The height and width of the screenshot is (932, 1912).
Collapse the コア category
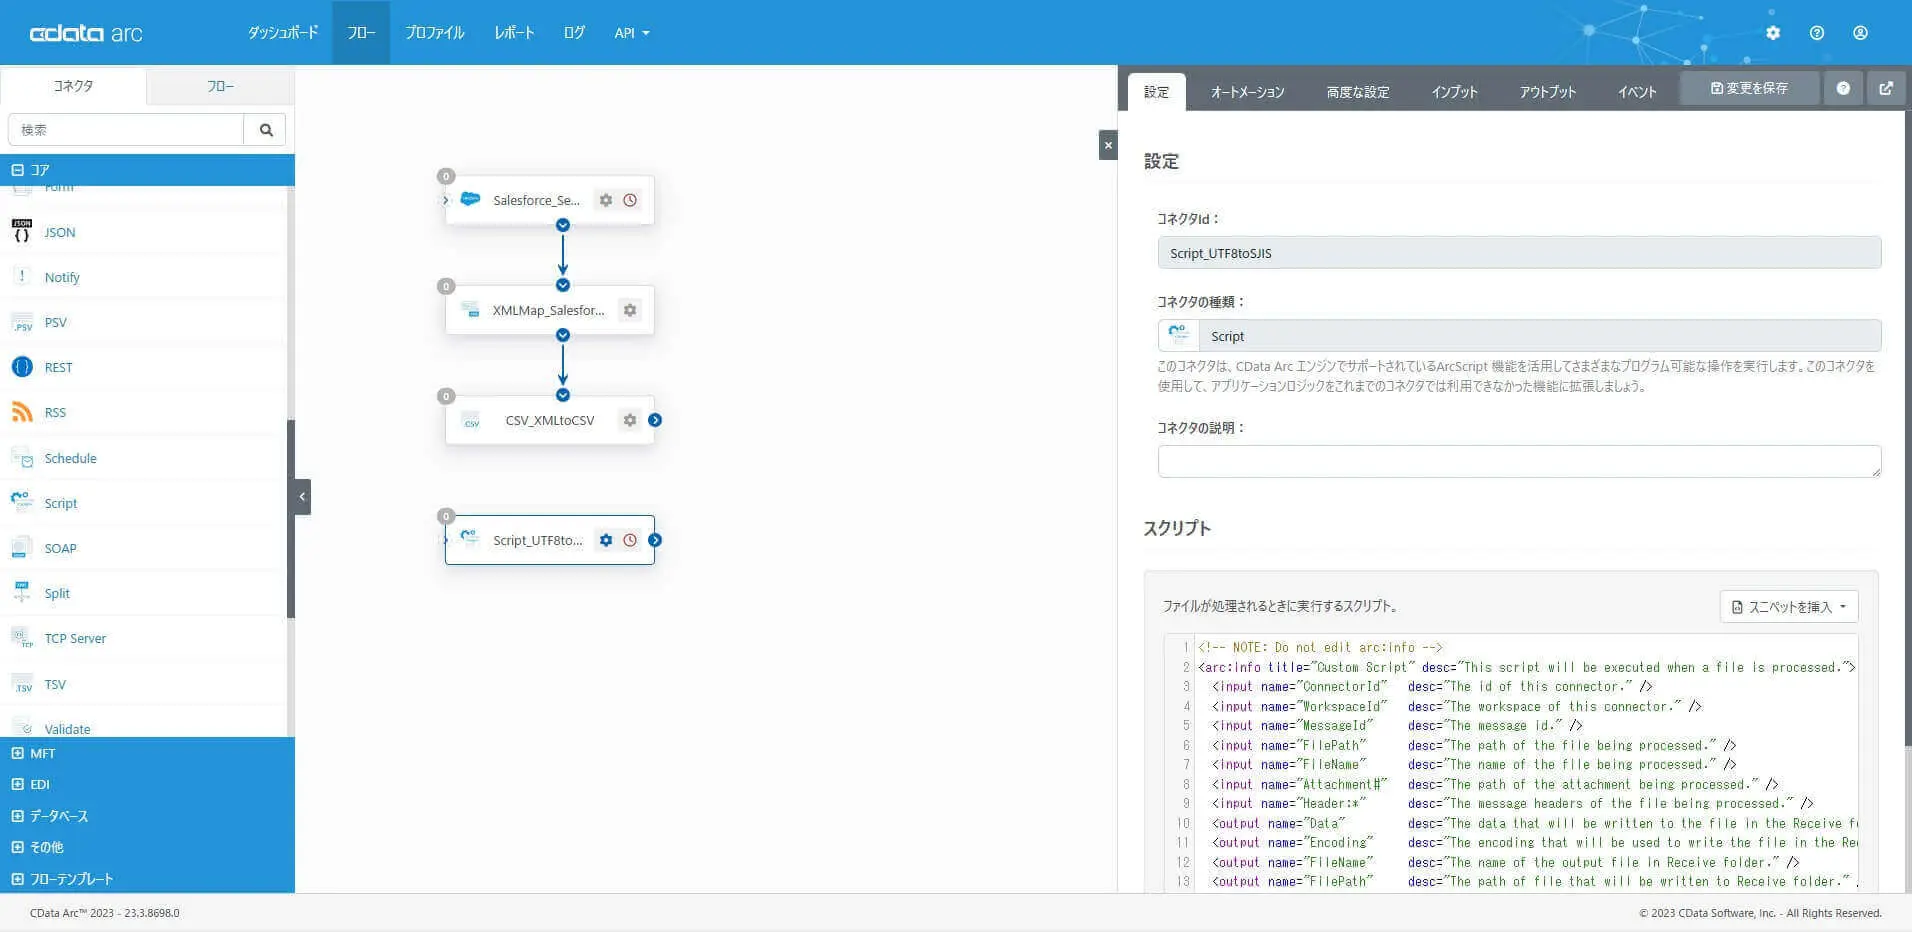[17, 170]
